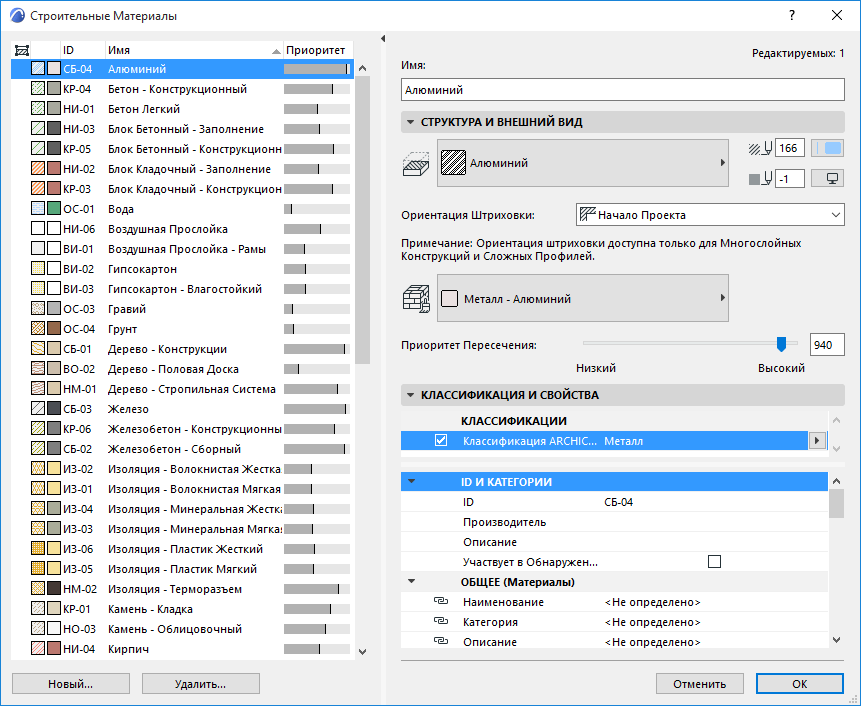Collapse КЛАССИФИКАЦИЯ И СВОЙСТВА section
The height and width of the screenshot is (706, 861).
pyautogui.click(x=410, y=395)
